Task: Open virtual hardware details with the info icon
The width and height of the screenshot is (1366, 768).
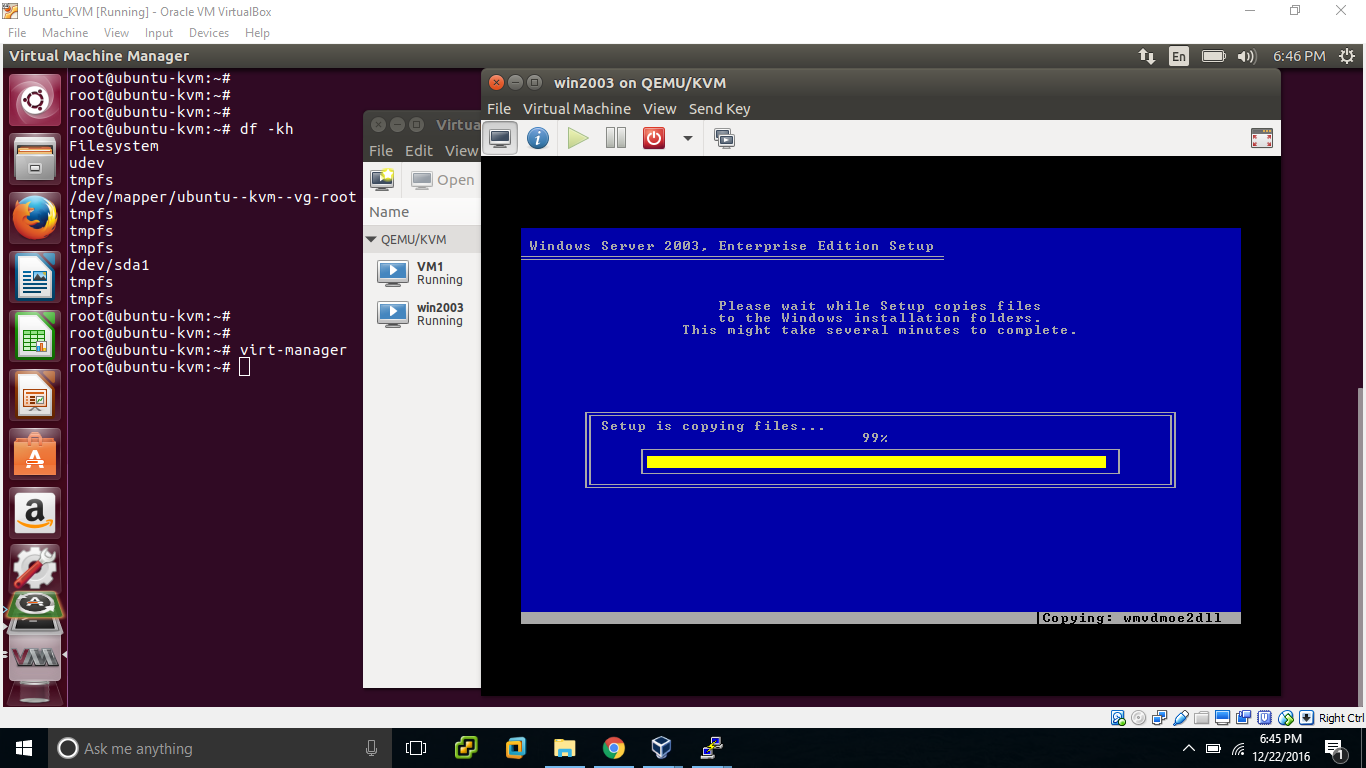Action: coord(538,138)
